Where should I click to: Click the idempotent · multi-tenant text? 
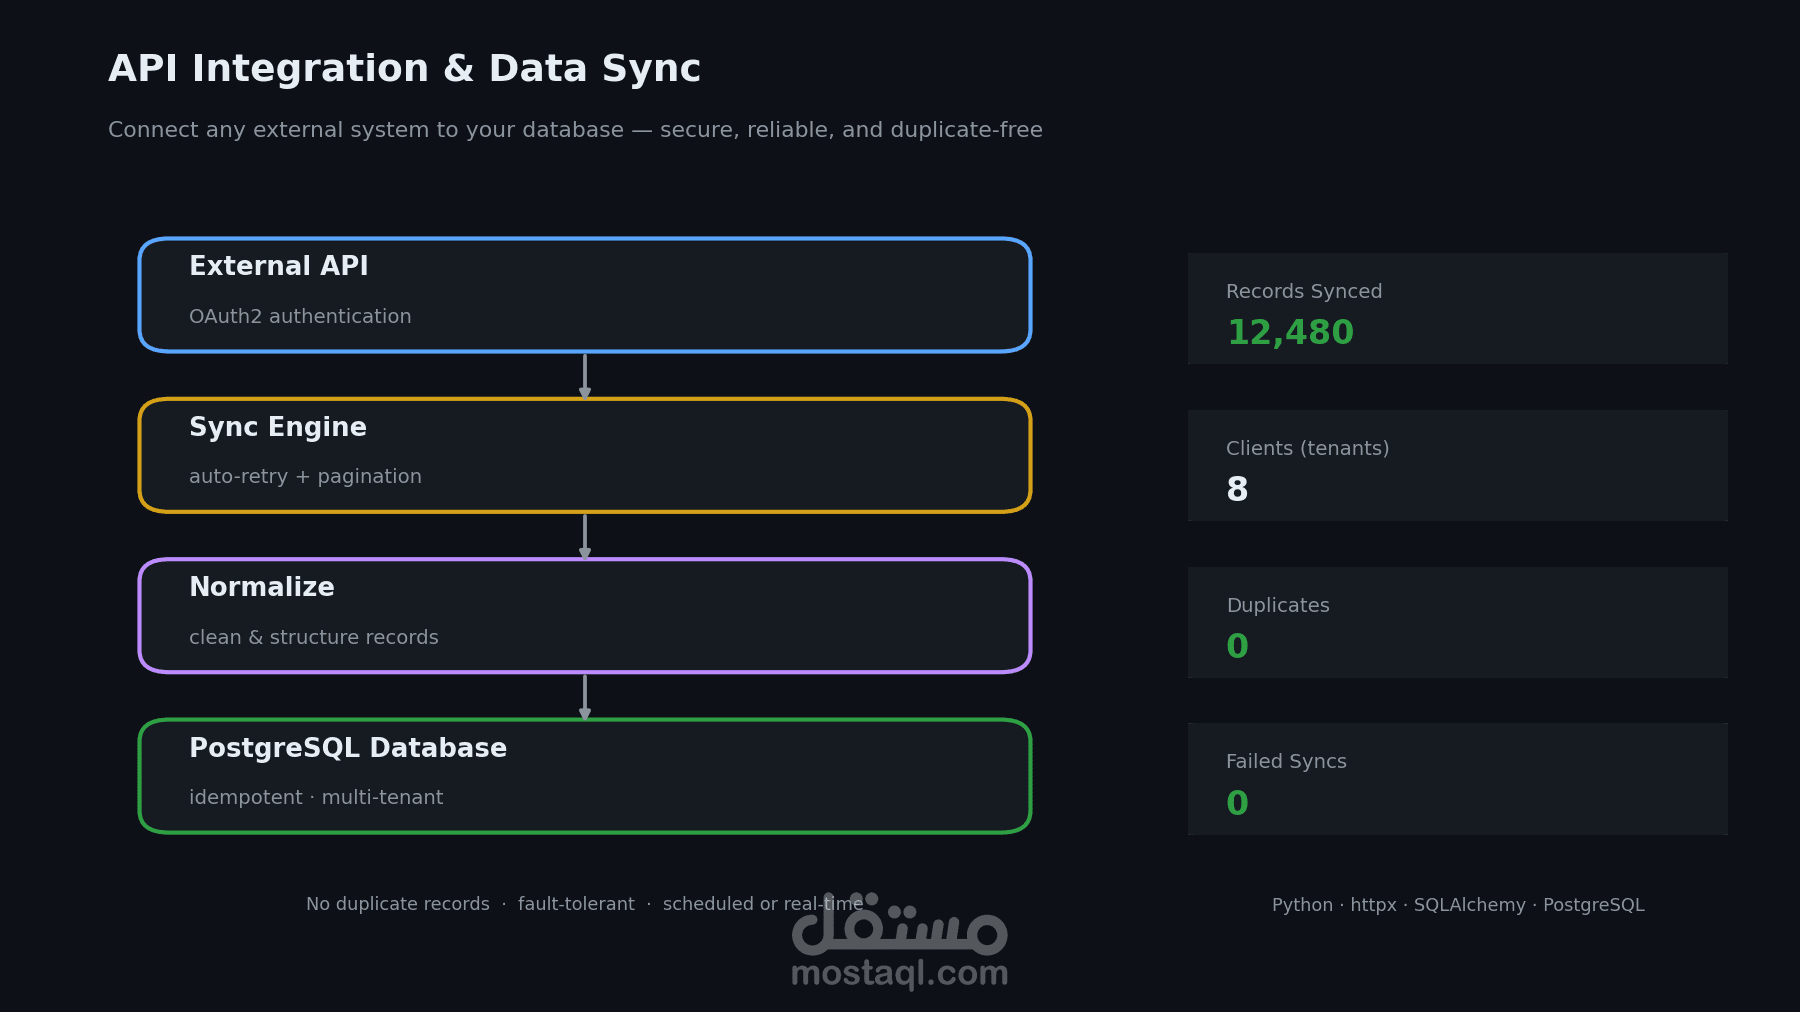[x=316, y=797]
